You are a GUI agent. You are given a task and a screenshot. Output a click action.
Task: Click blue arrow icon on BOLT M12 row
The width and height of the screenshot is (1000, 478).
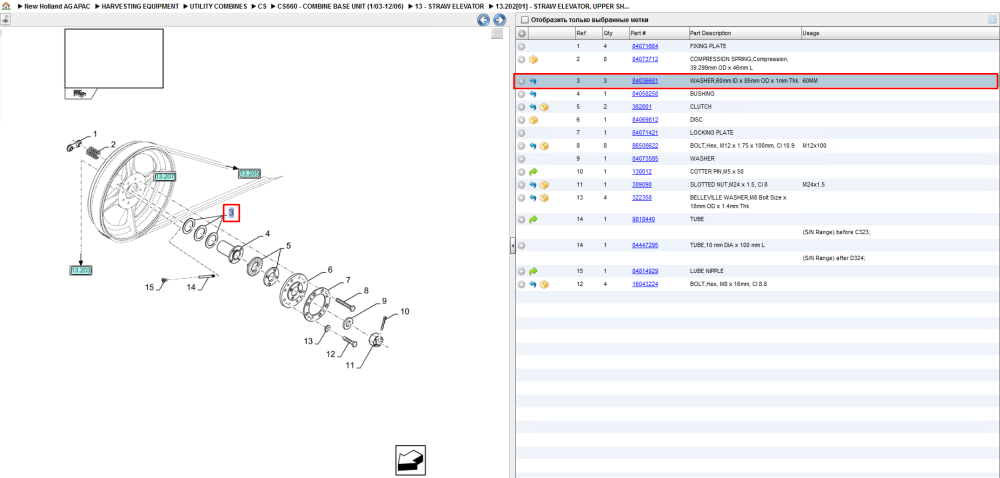tap(533, 146)
